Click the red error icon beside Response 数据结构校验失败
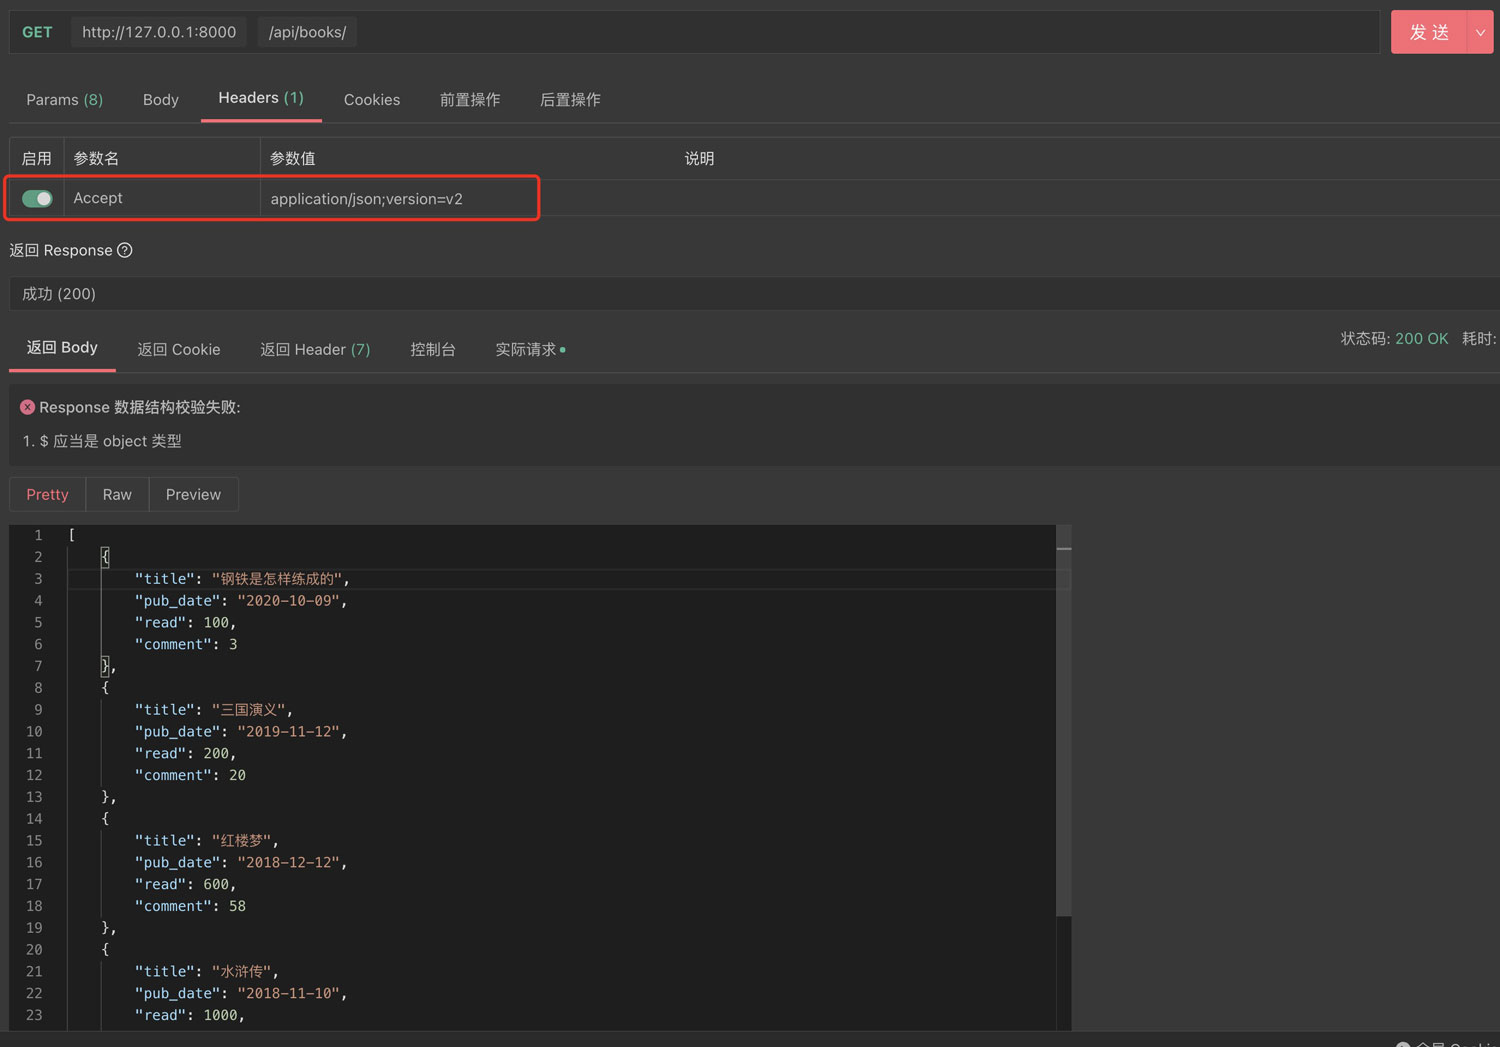 (x=28, y=407)
